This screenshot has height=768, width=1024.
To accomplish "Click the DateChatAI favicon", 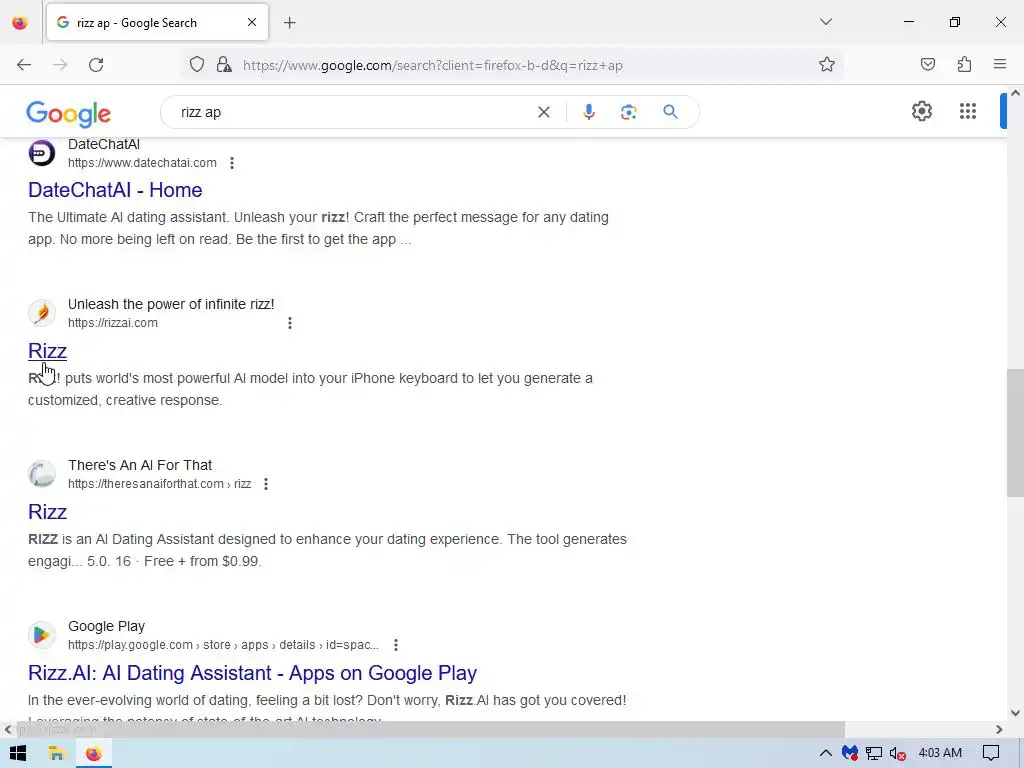I will 42,153.
